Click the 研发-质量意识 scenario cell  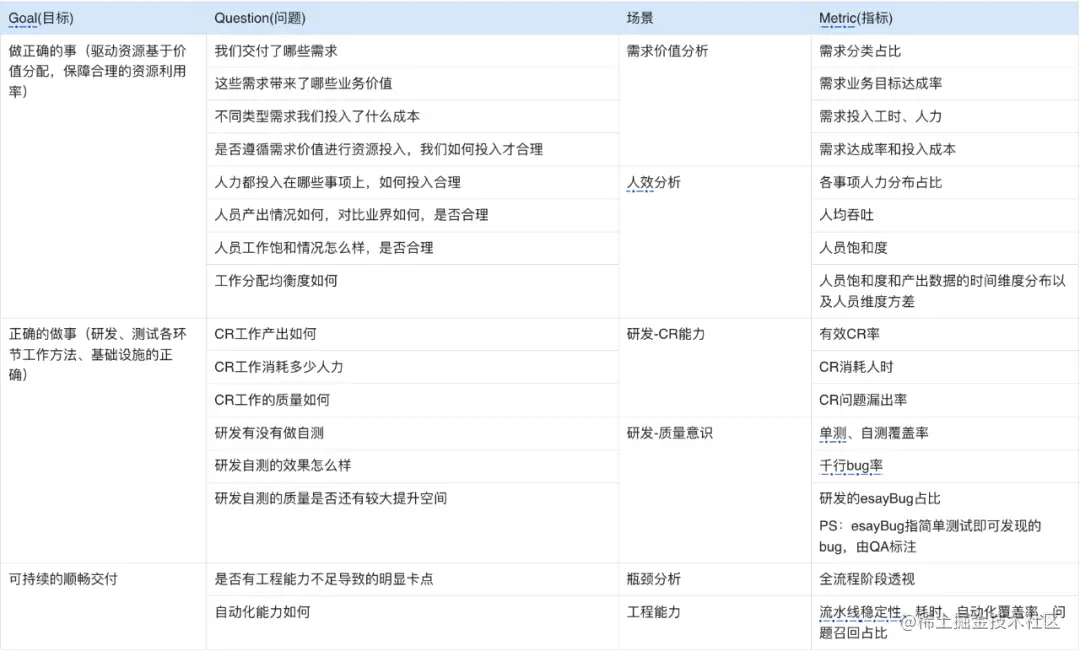click(x=663, y=432)
